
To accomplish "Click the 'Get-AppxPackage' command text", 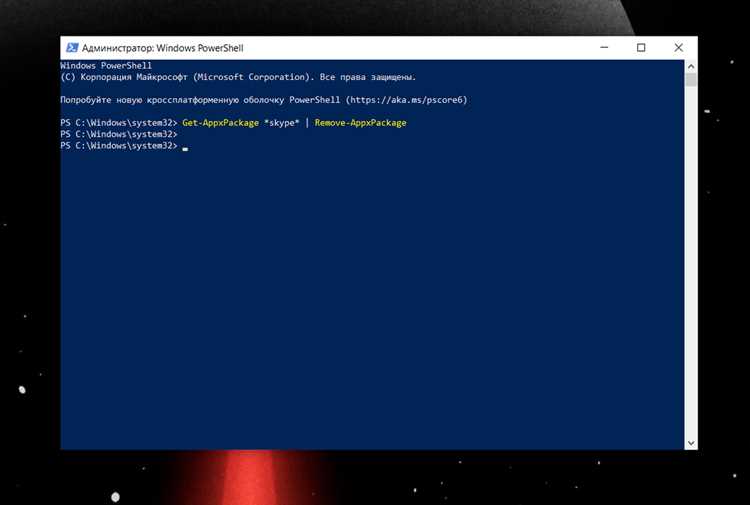I will click(x=221, y=123).
